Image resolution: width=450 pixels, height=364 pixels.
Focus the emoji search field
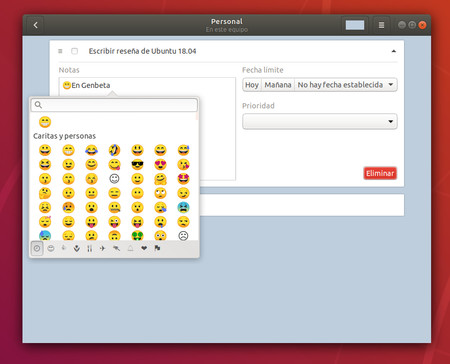tap(114, 105)
